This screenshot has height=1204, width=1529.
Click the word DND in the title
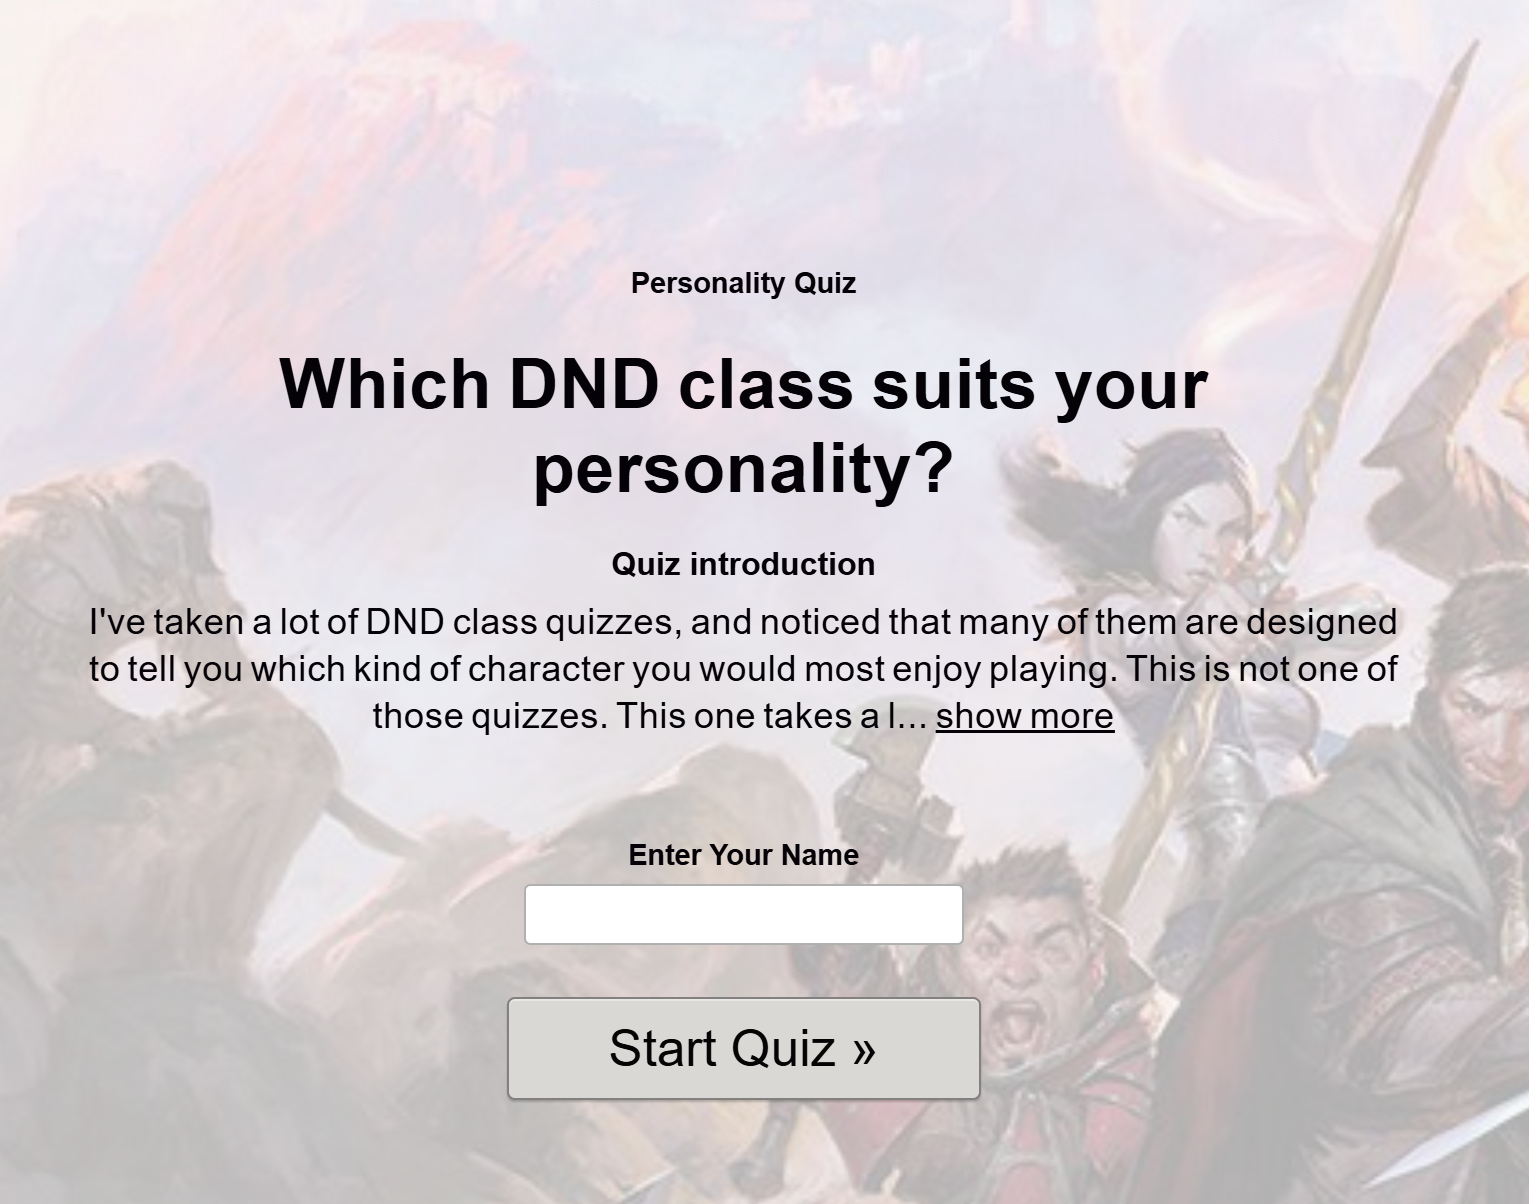(x=582, y=384)
